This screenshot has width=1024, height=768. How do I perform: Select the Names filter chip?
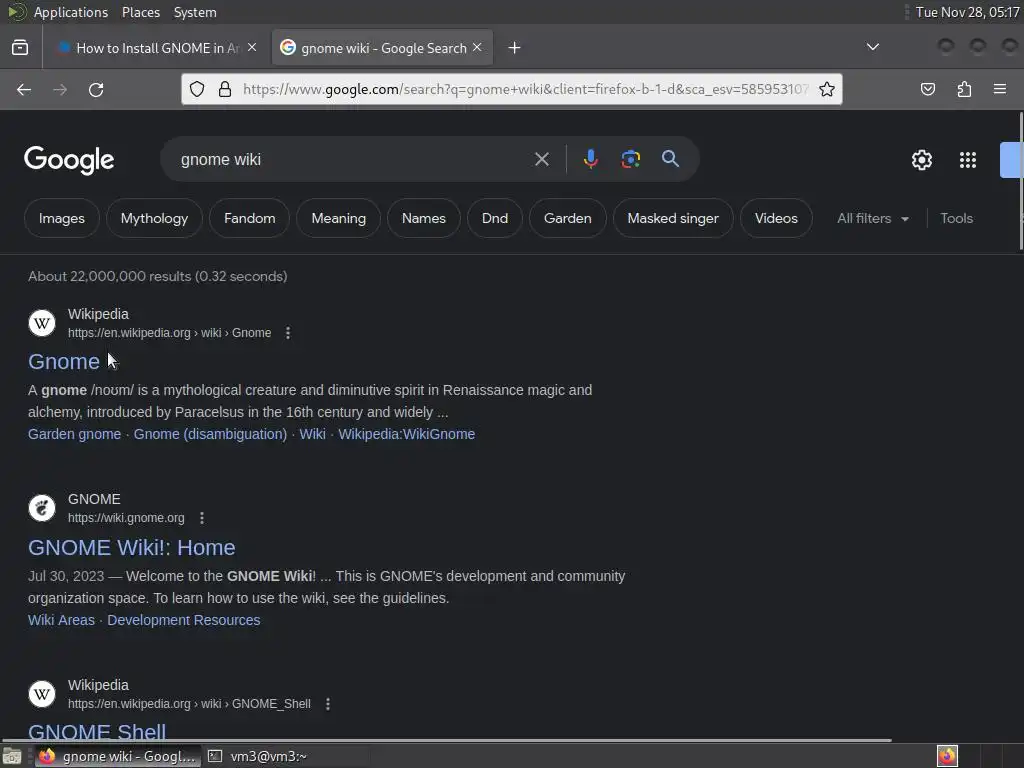click(424, 219)
